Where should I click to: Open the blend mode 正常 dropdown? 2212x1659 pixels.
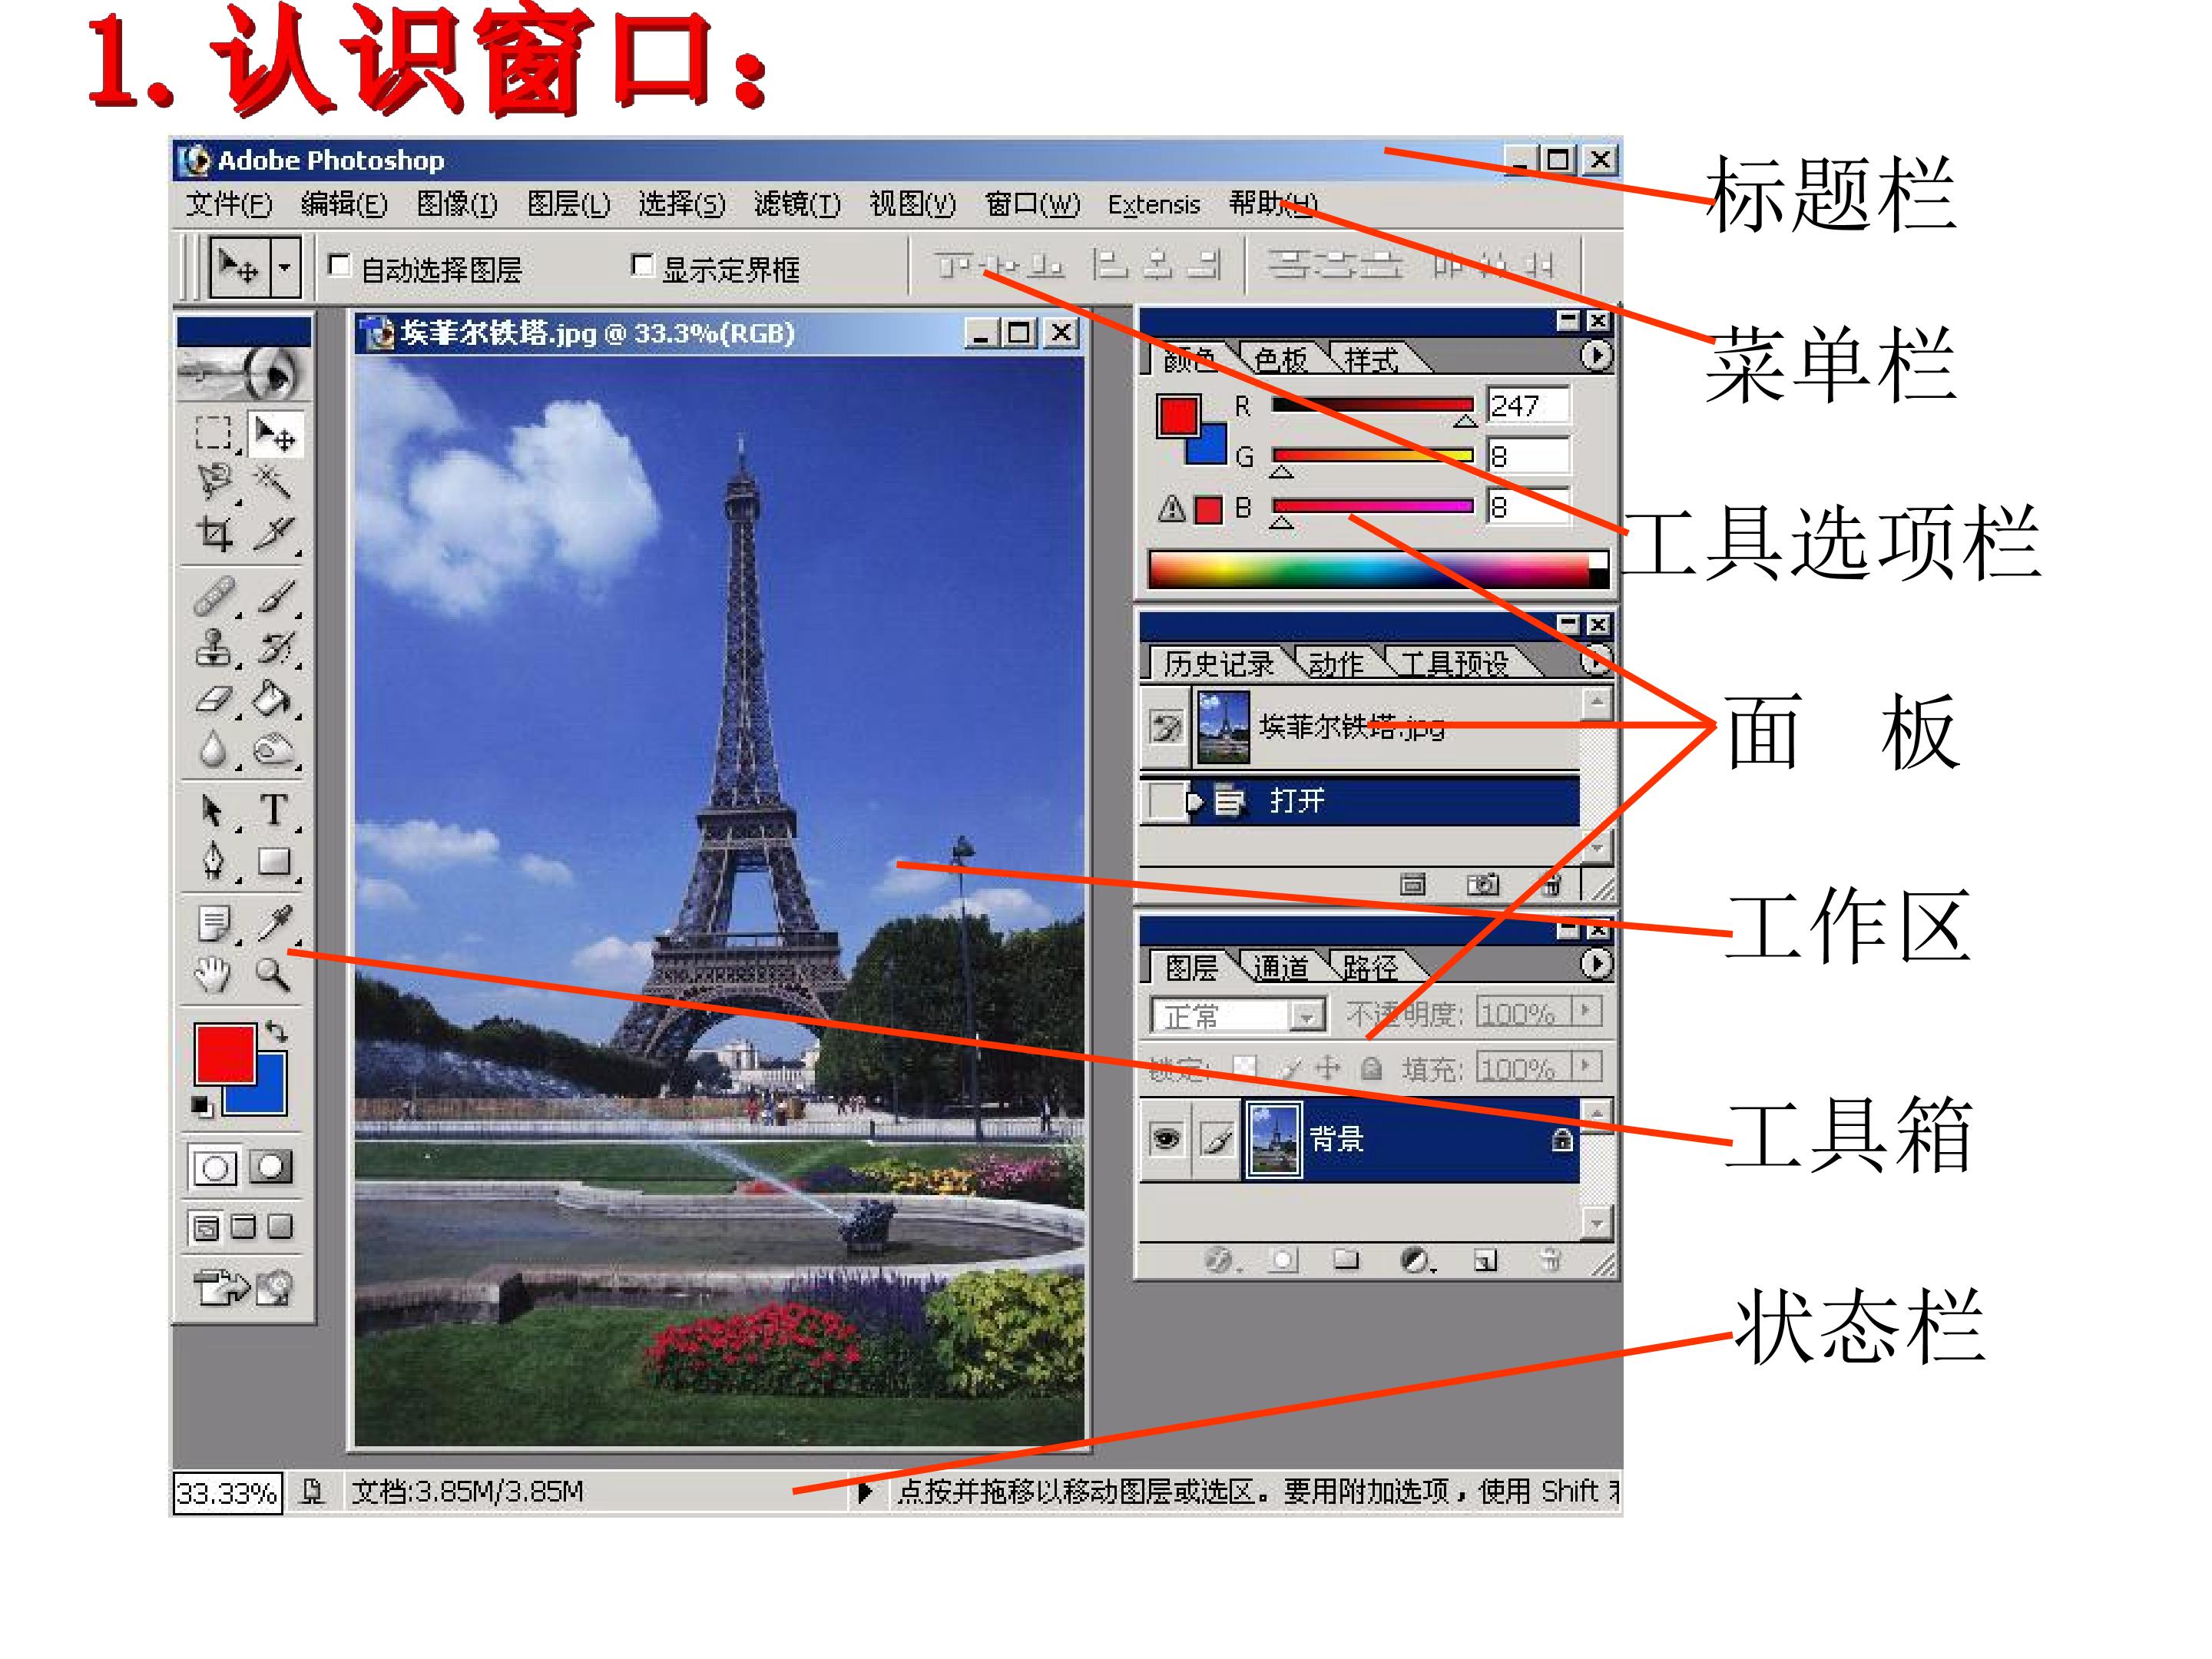(1238, 1016)
